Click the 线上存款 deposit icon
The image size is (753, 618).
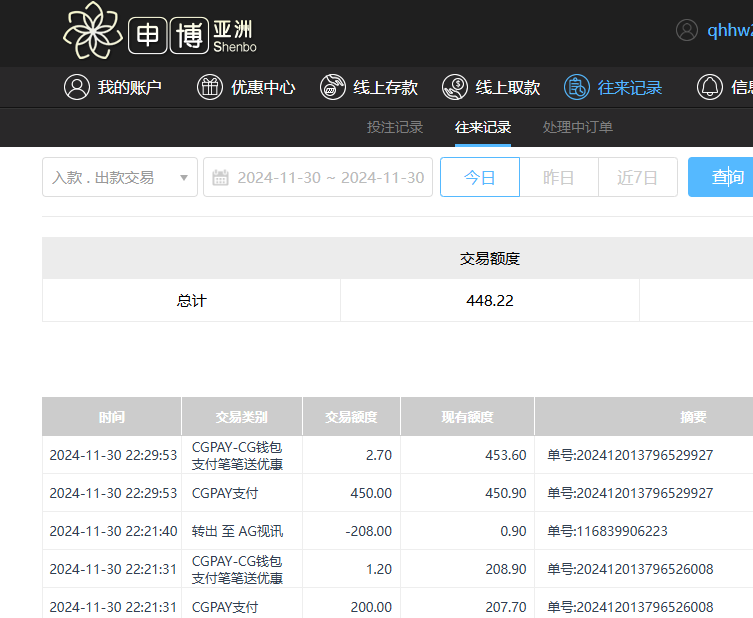[333, 87]
